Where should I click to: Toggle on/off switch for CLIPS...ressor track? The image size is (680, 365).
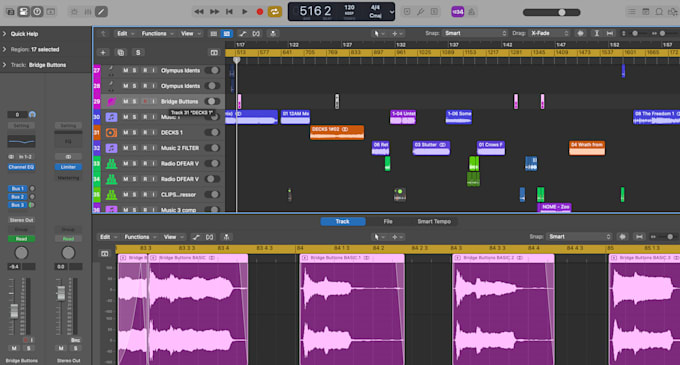click(x=212, y=195)
